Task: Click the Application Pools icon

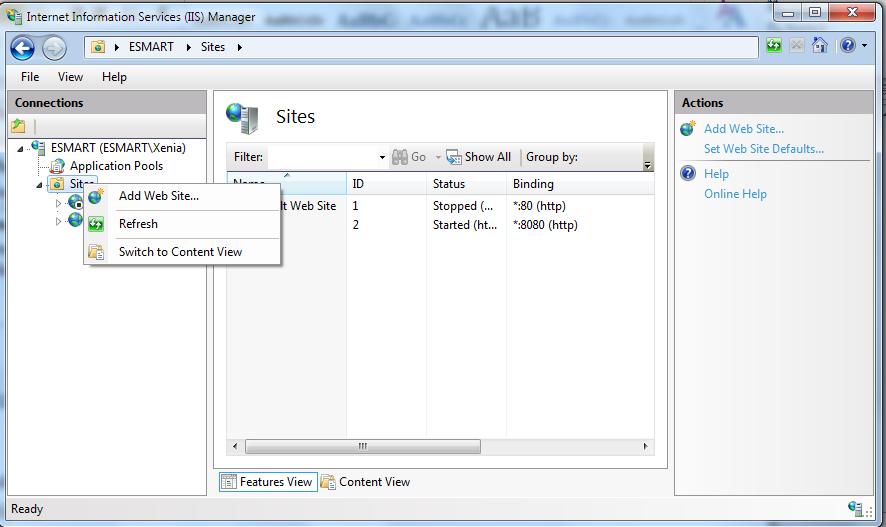Action: point(57,166)
